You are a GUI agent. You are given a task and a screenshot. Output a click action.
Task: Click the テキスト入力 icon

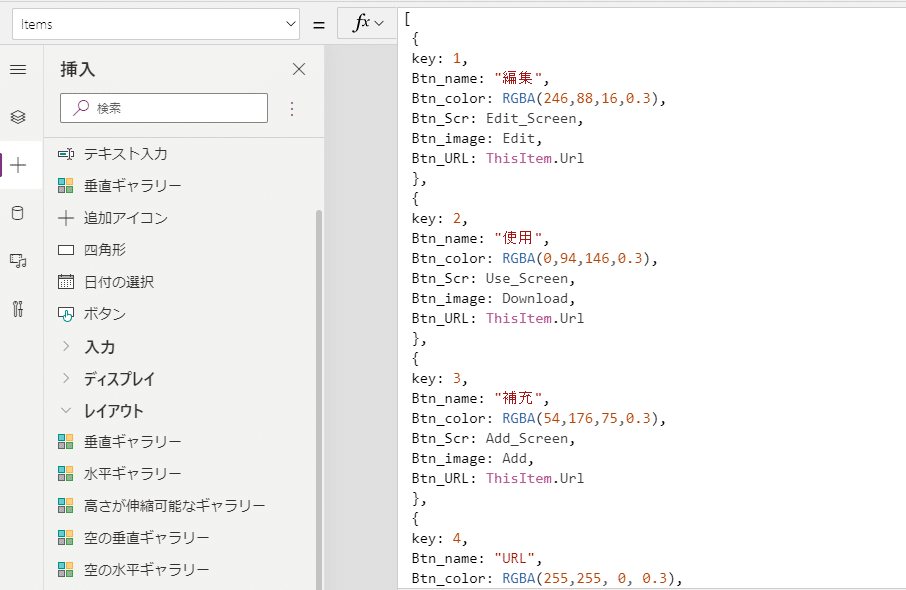(66, 154)
